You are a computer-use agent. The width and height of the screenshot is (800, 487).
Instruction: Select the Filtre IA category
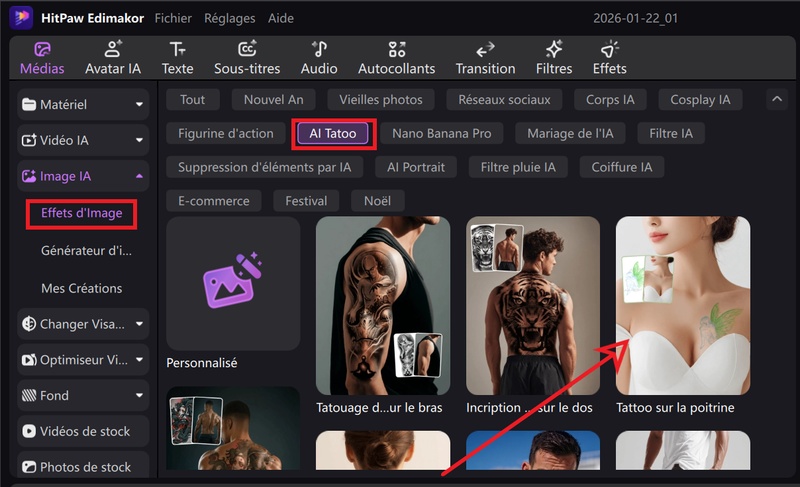[x=671, y=134]
